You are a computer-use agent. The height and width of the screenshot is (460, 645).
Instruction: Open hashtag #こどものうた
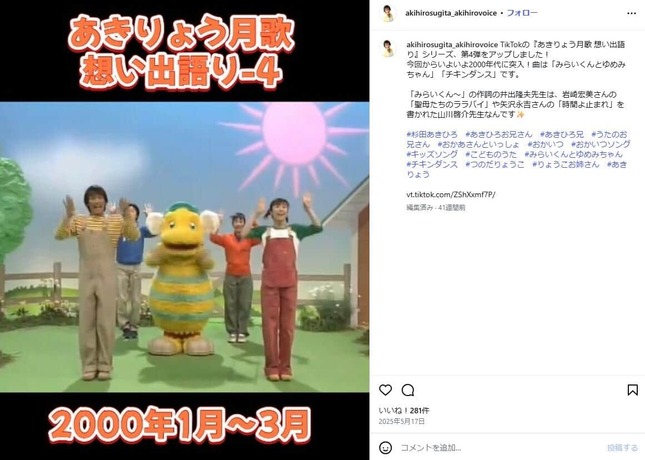point(491,154)
